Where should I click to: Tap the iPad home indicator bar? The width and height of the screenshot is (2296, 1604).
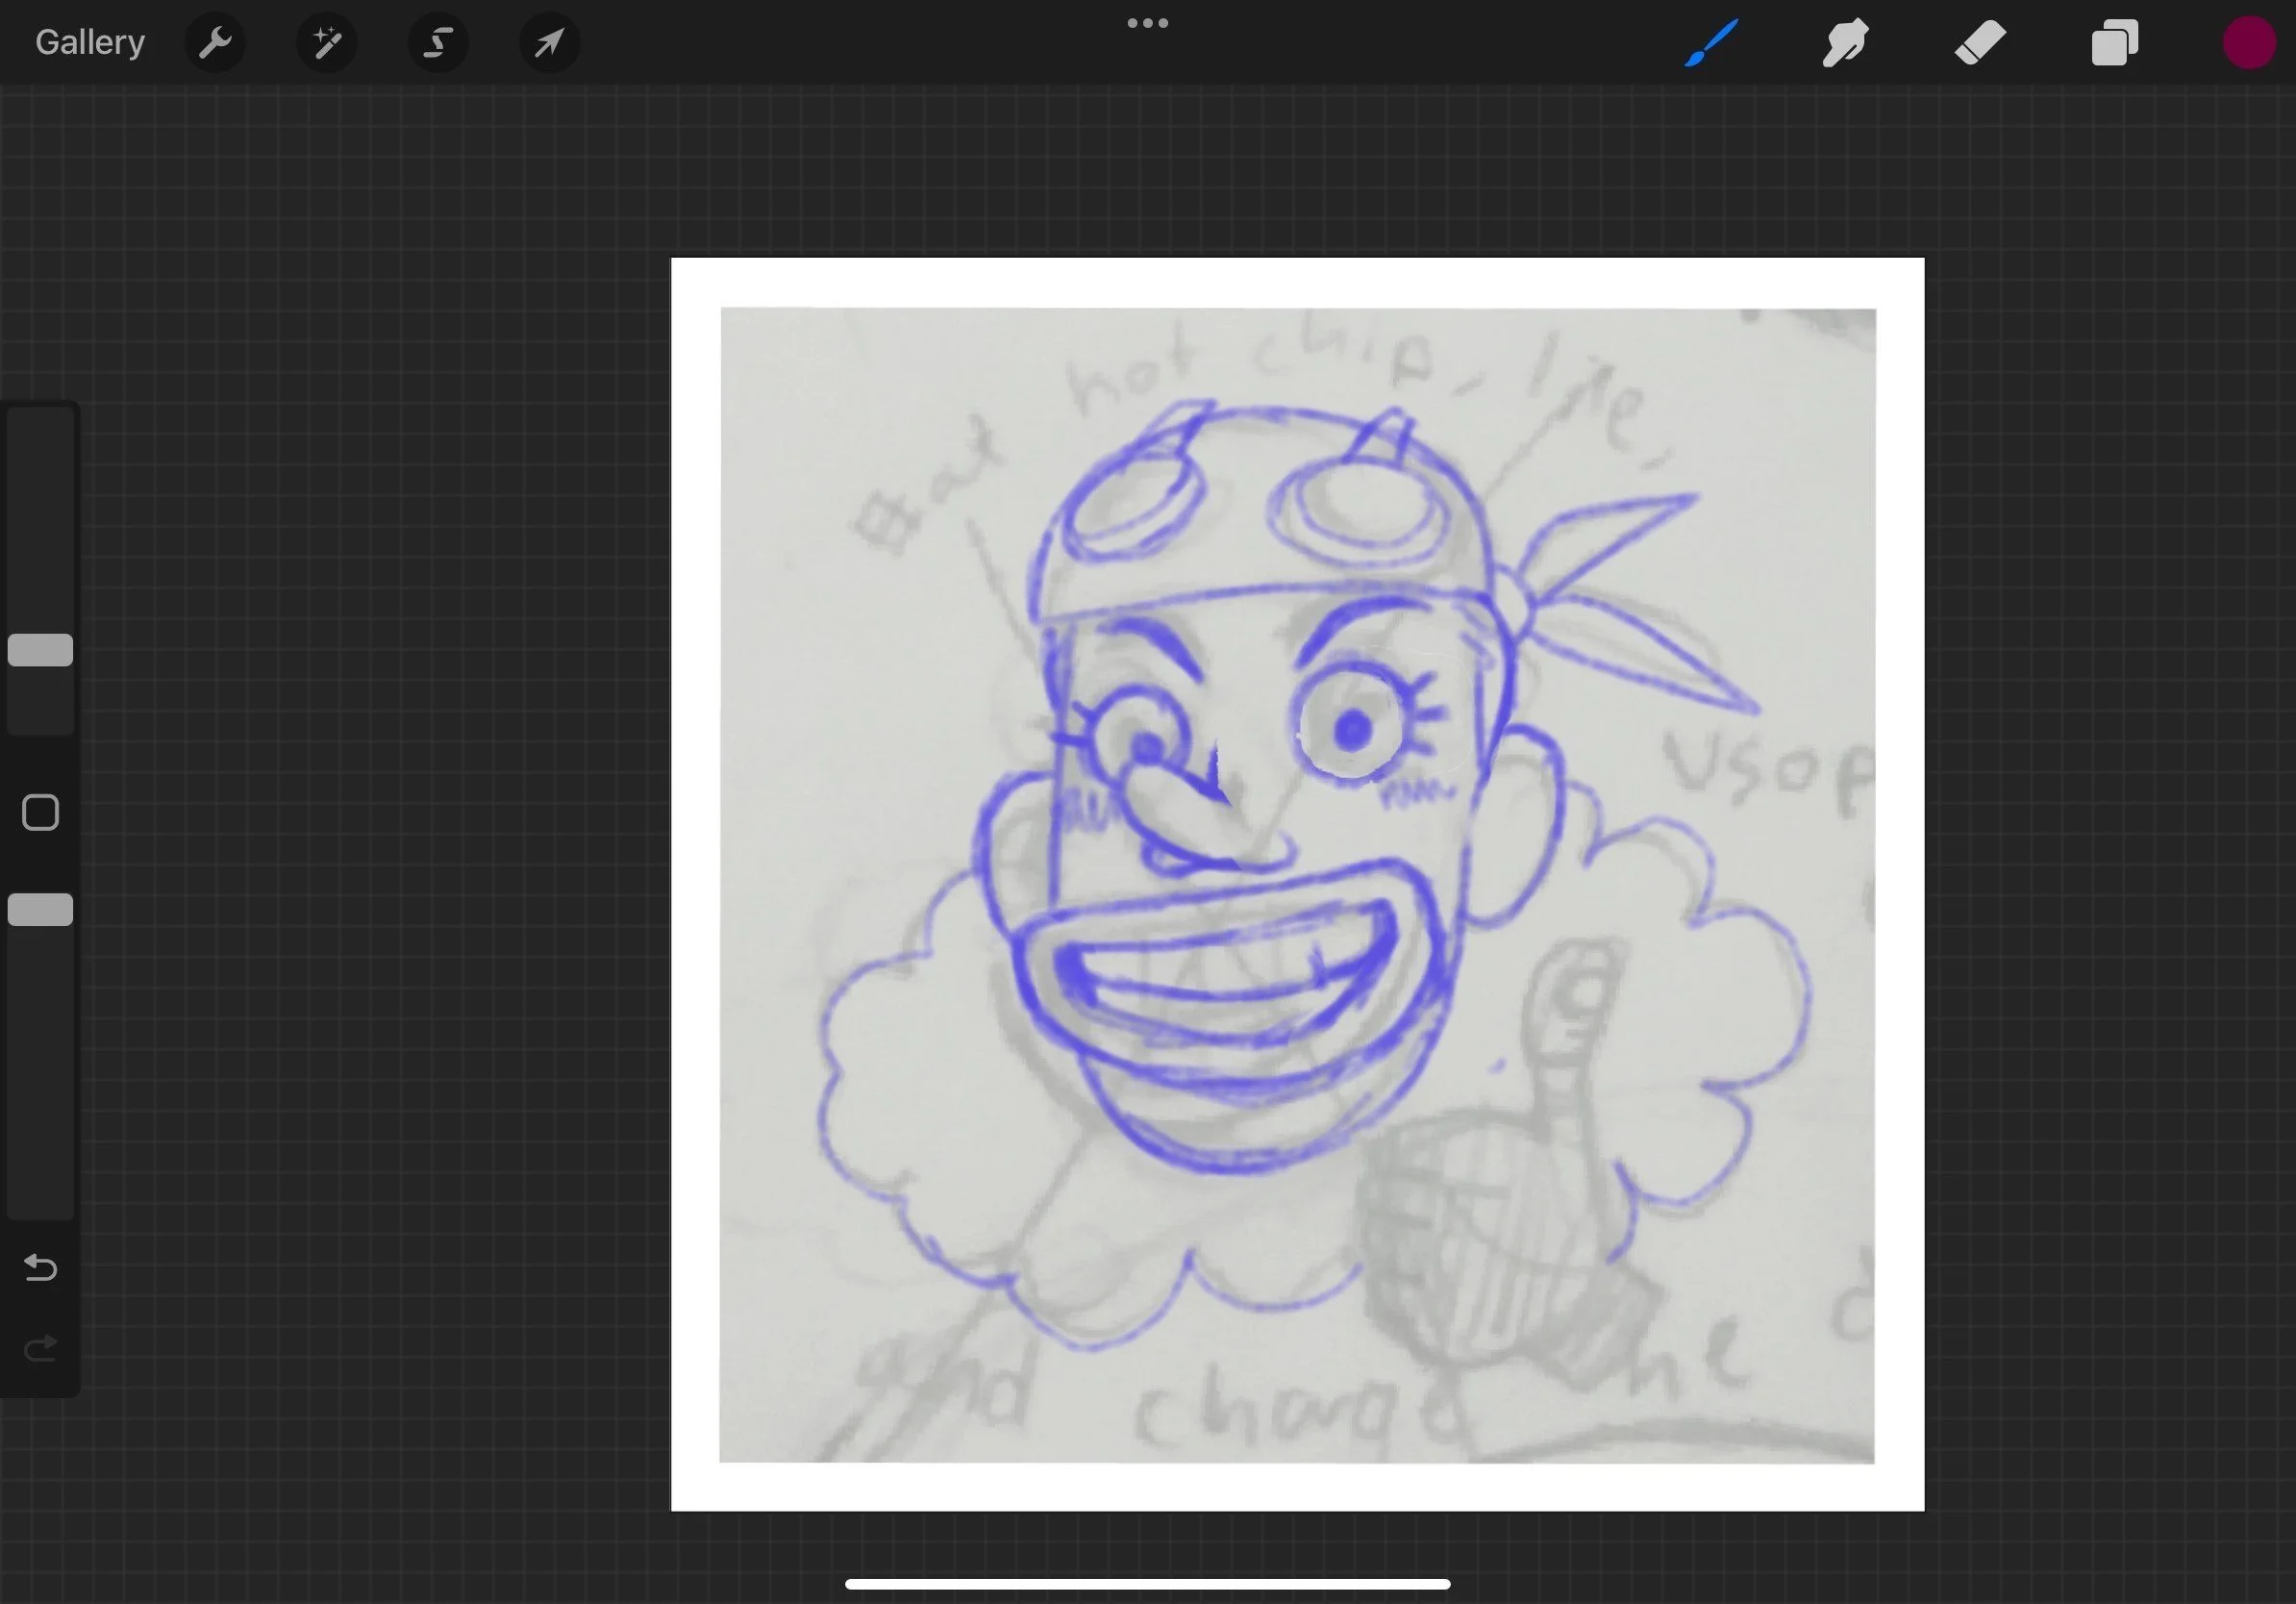pos(1147,1584)
